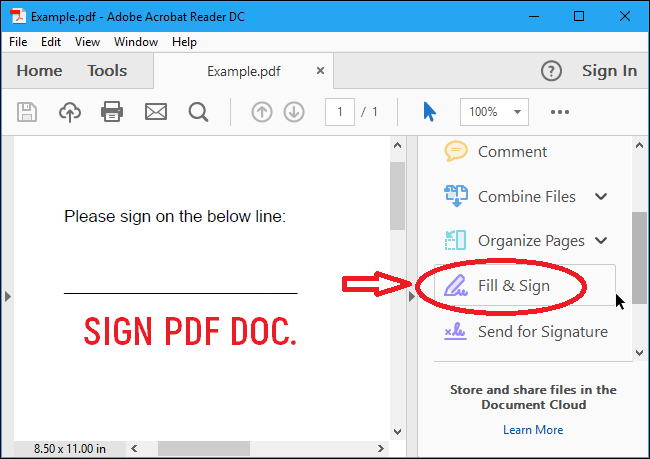Click Combine Files label
Viewport: 650px width, 459px height.
pyautogui.click(x=527, y=197)
